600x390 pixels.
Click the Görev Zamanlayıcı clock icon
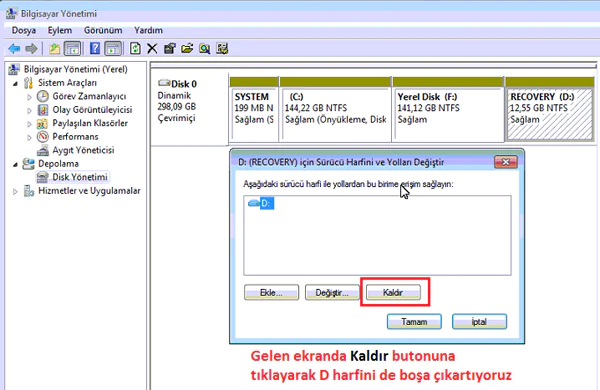point(42,96)
